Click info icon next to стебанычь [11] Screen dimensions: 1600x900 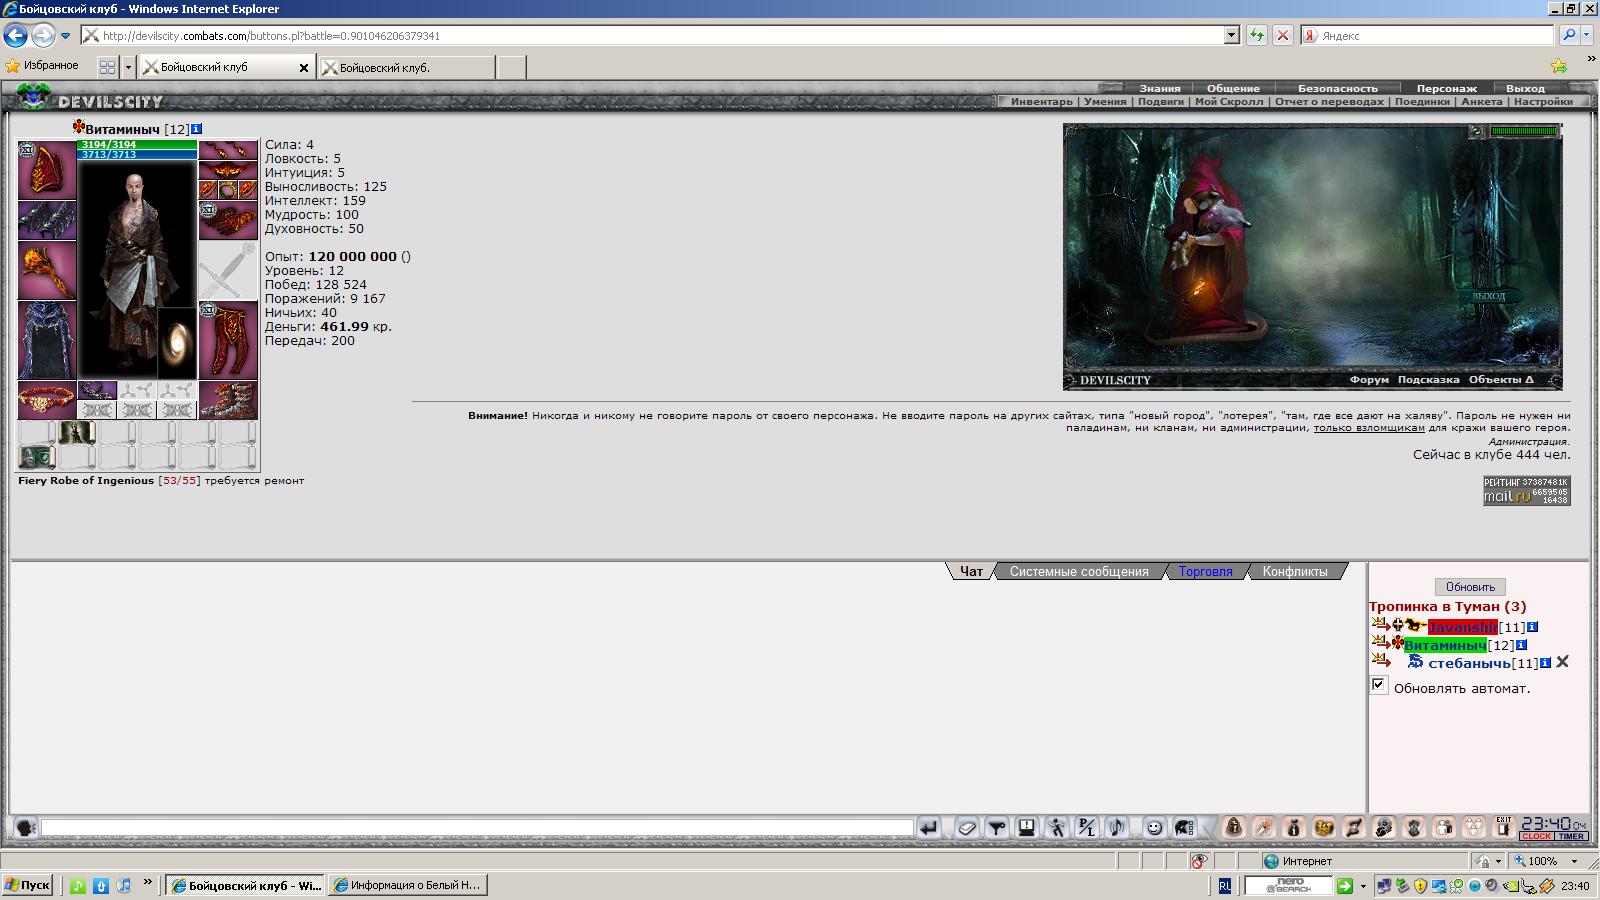point(1545,663)
